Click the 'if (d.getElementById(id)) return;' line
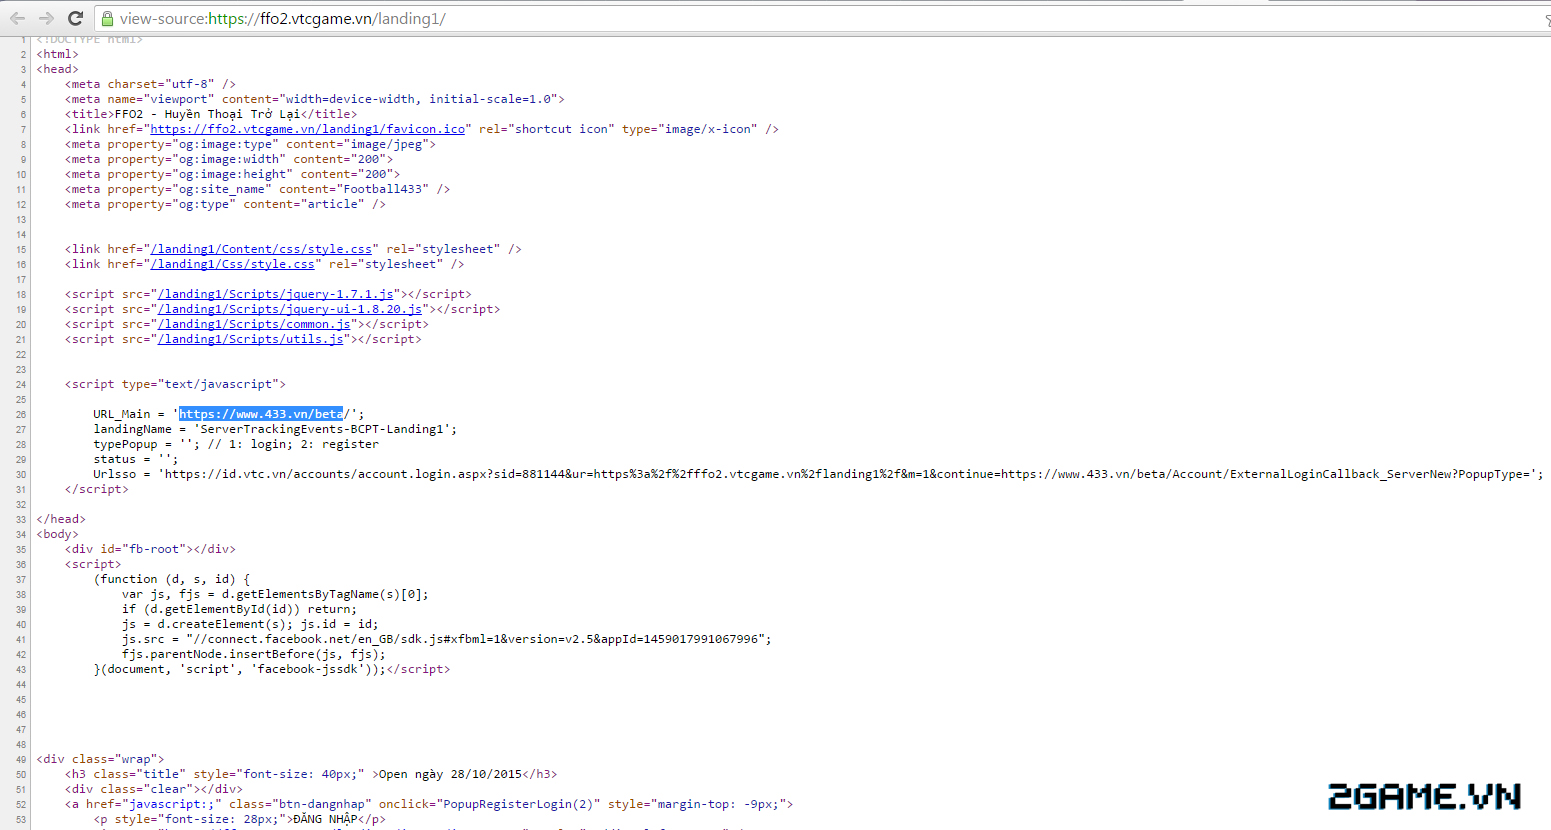This screenshot has height=830, width=1551. point(239,609)
